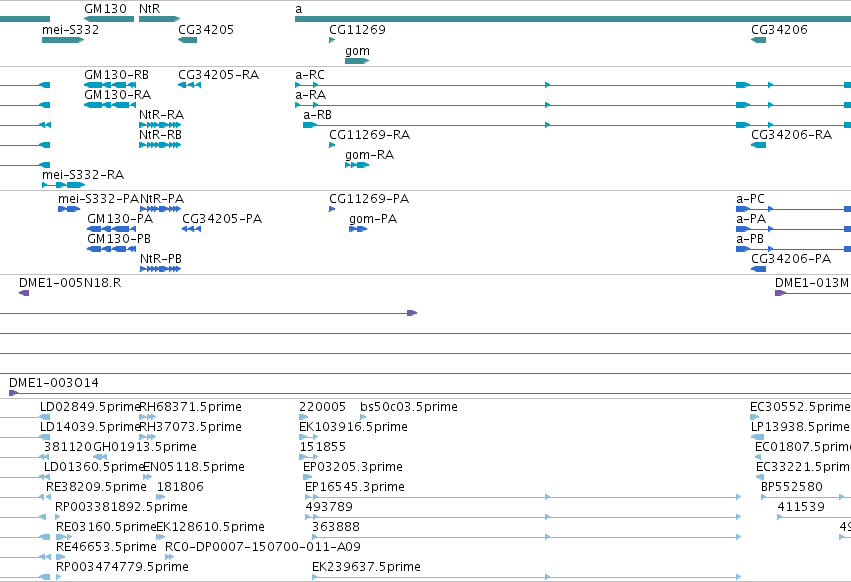Screen dimensions: 851x582
Task: Choose transcript label 'a-RB'
Action: pos(317,115)
